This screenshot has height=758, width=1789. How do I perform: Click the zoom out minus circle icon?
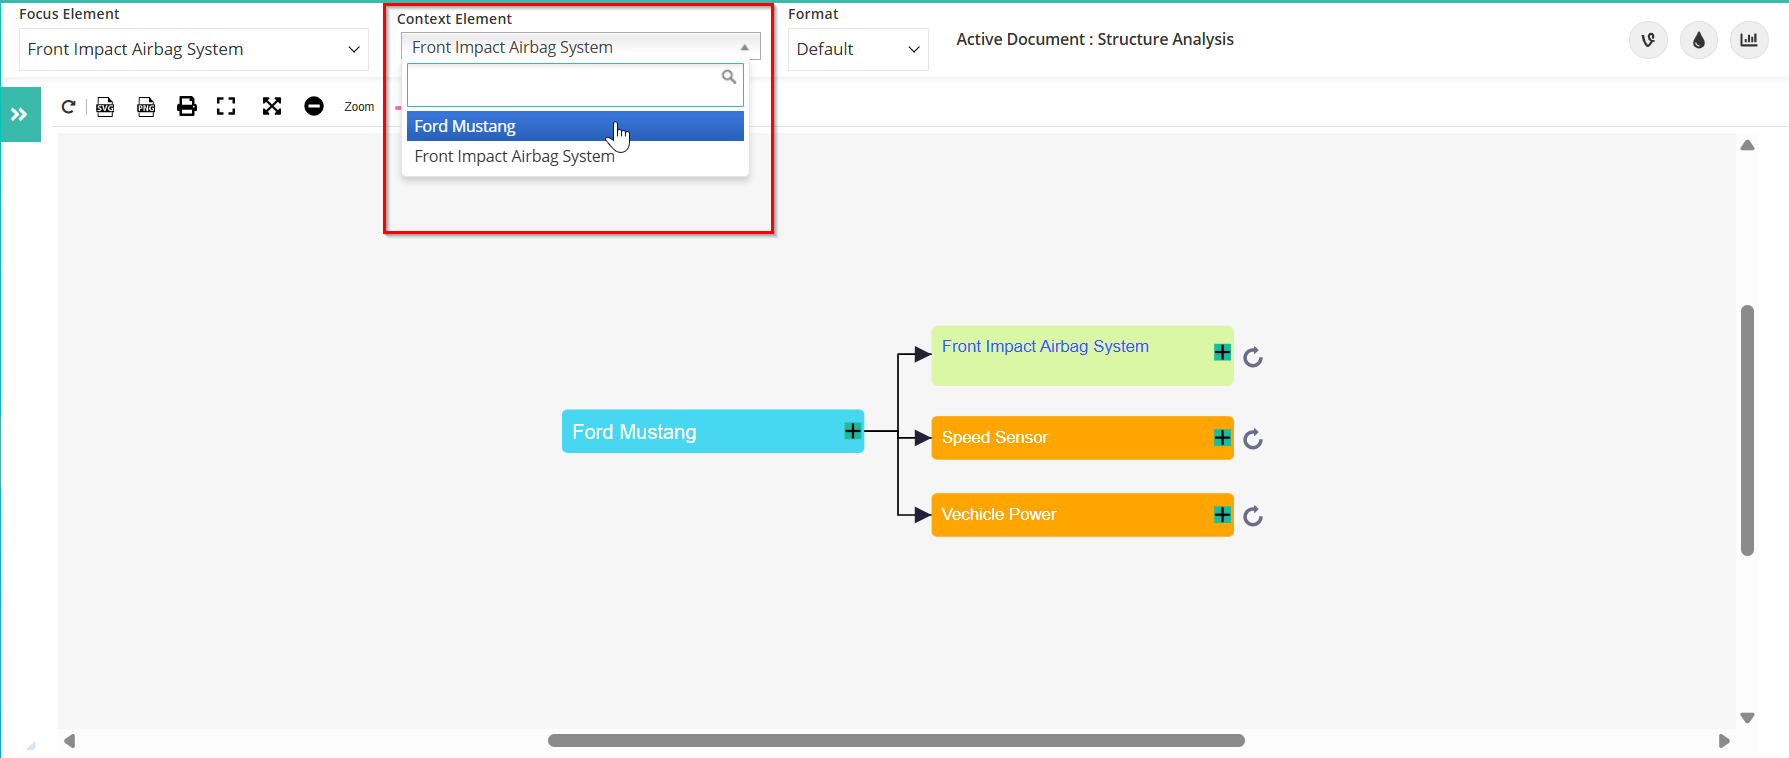[314, 106]
